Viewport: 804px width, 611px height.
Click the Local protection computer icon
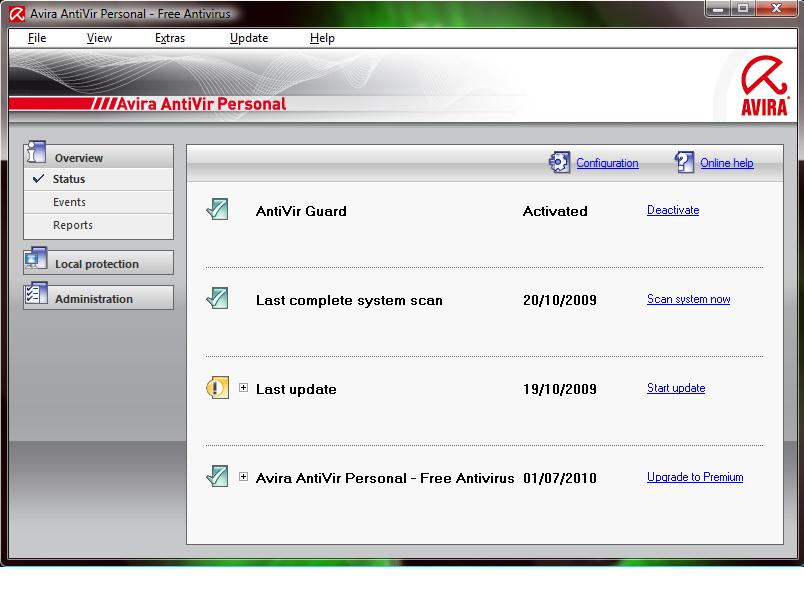[x=35, y=259]
